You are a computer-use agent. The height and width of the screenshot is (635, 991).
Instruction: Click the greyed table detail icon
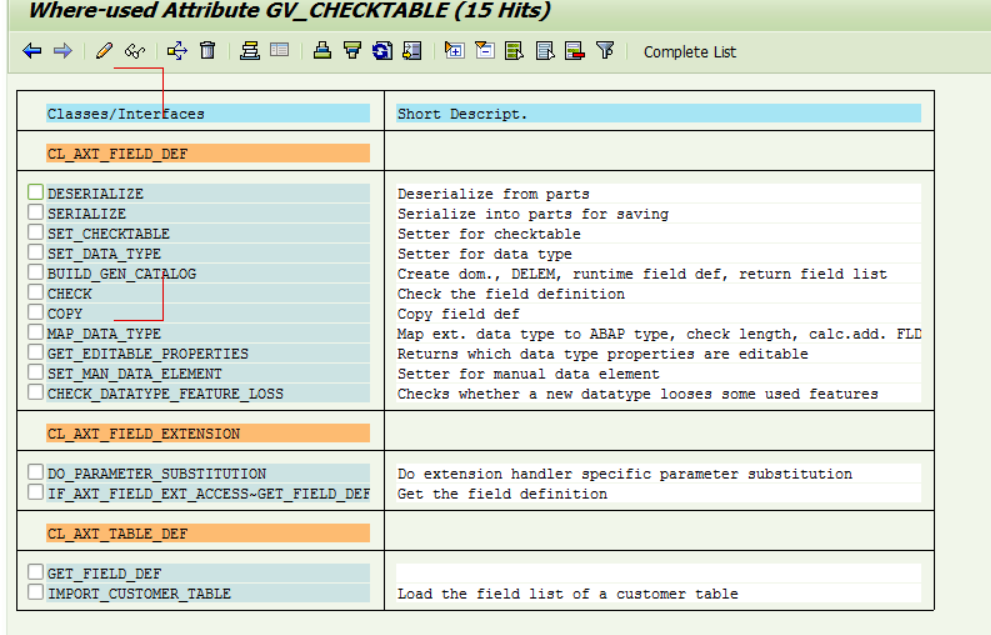[x=279, y=50]
